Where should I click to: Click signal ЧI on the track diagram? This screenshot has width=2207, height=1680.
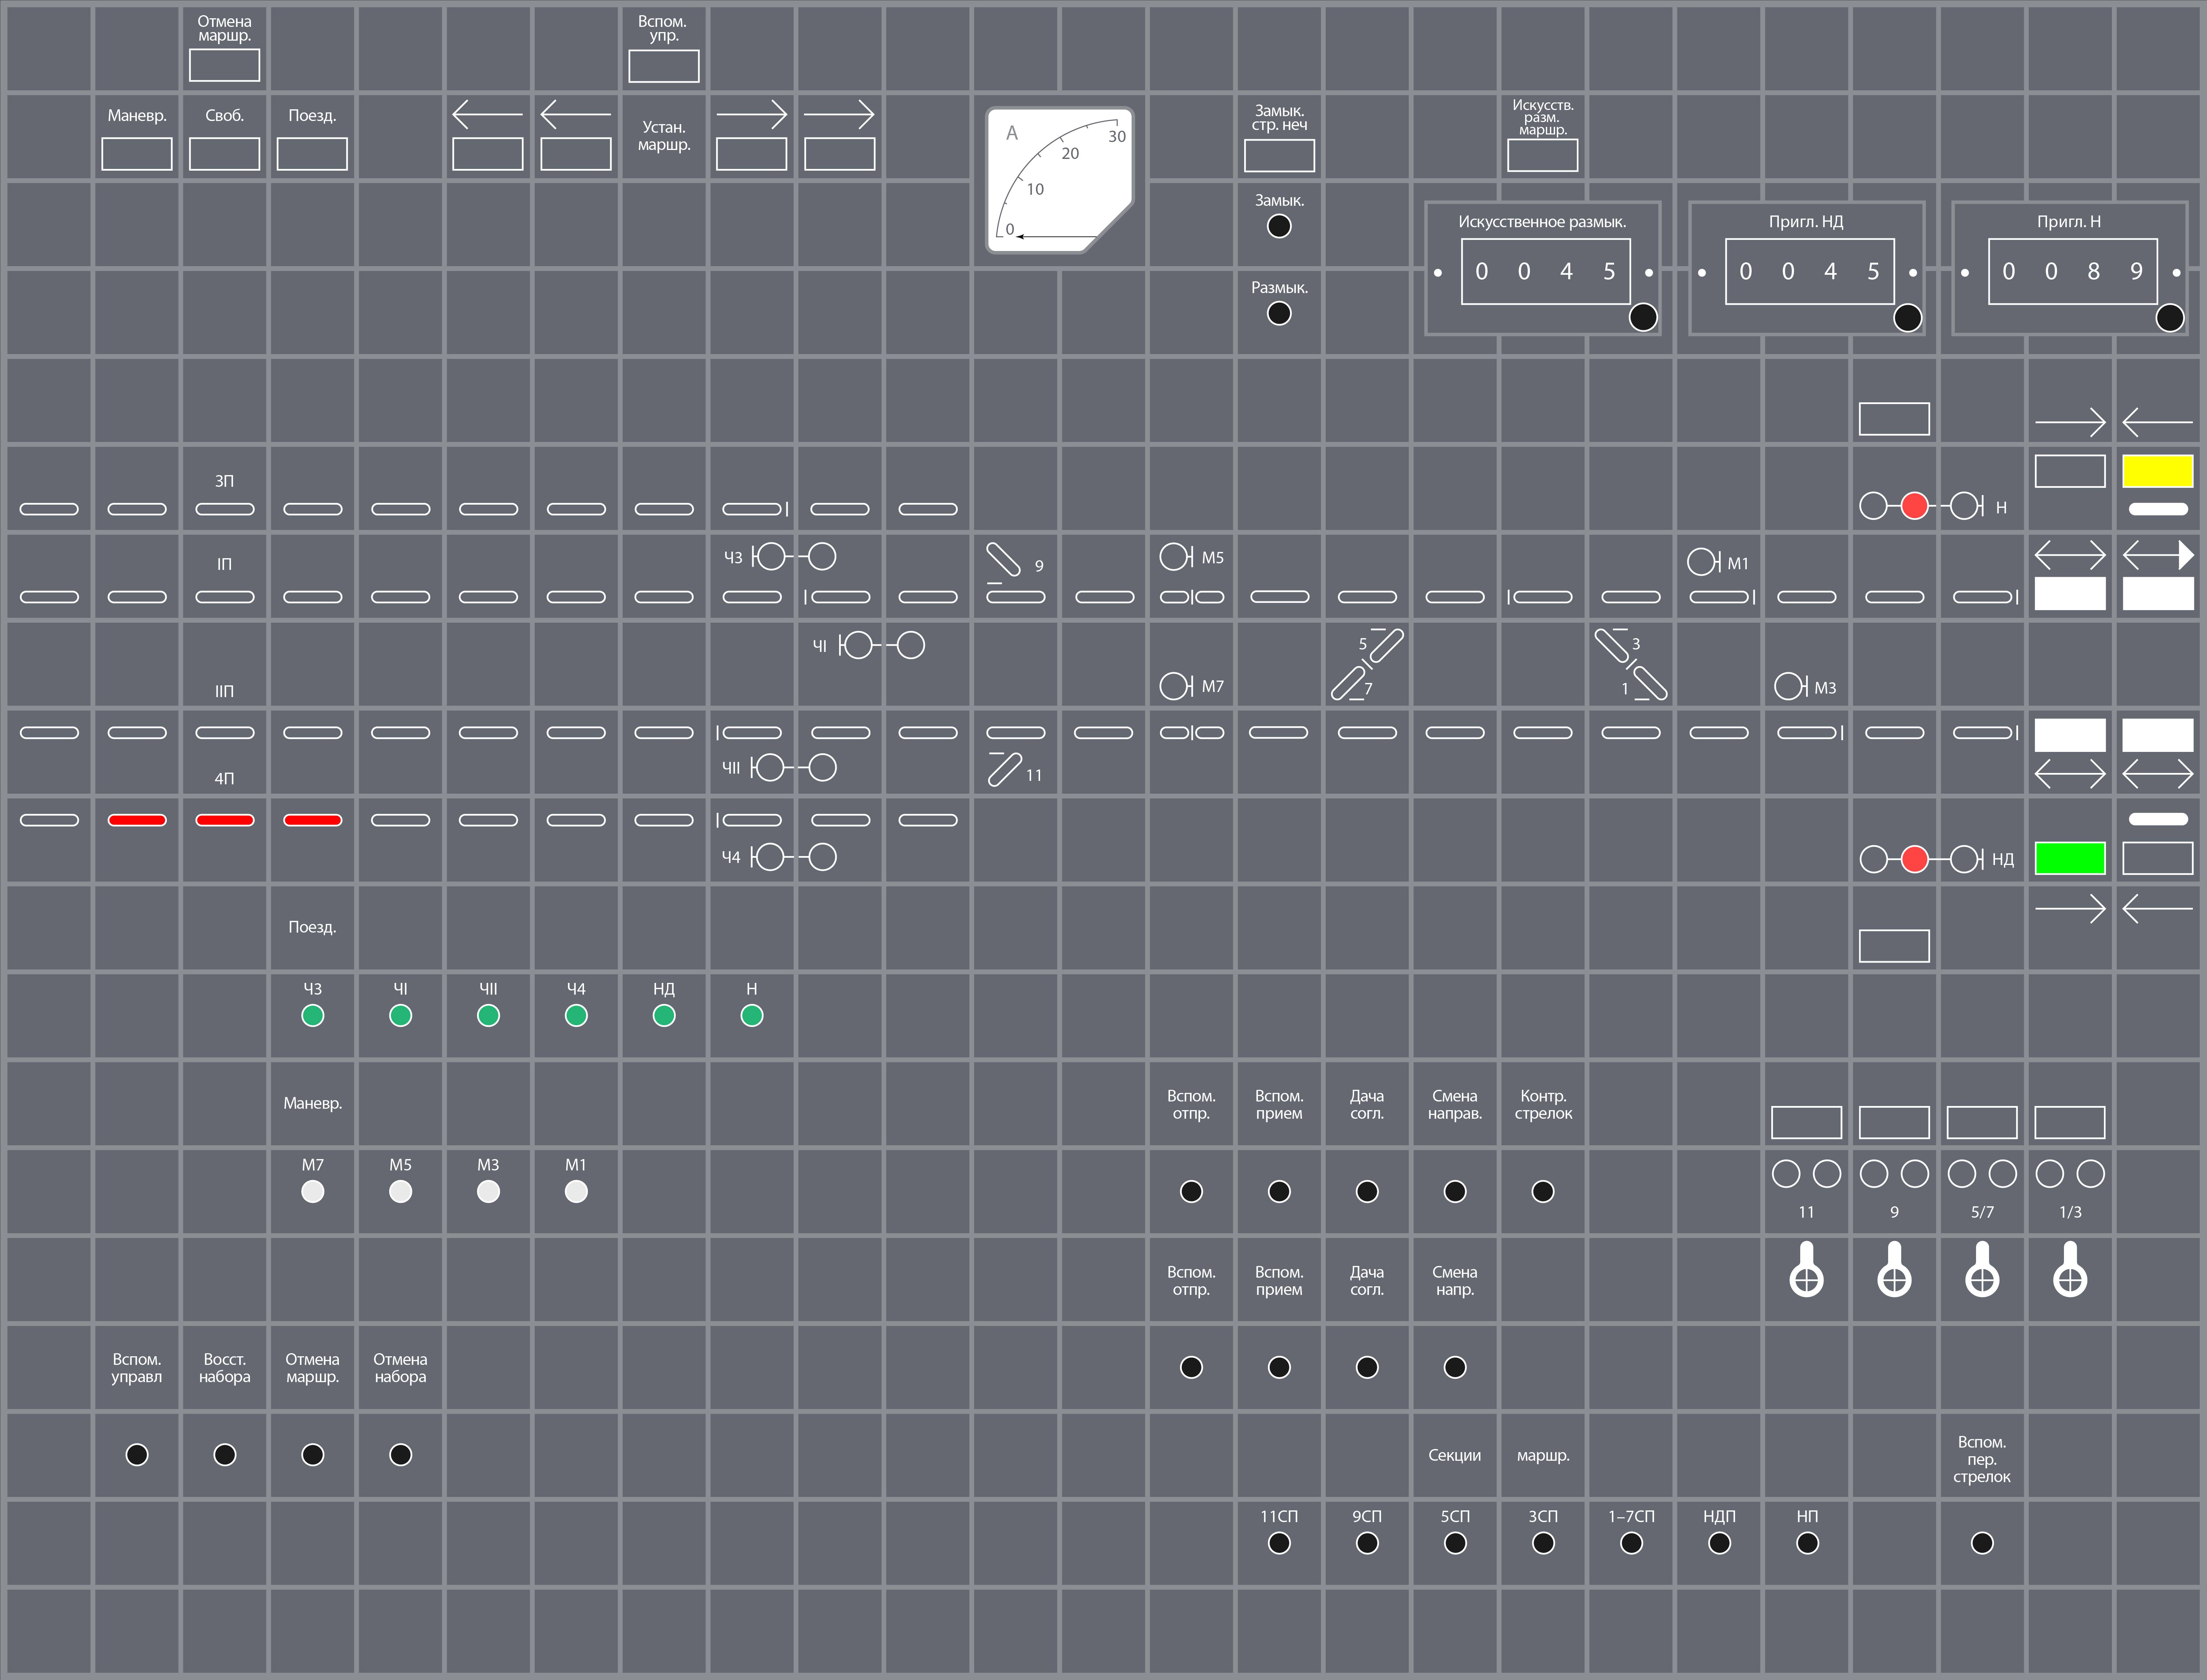(882, 645)
